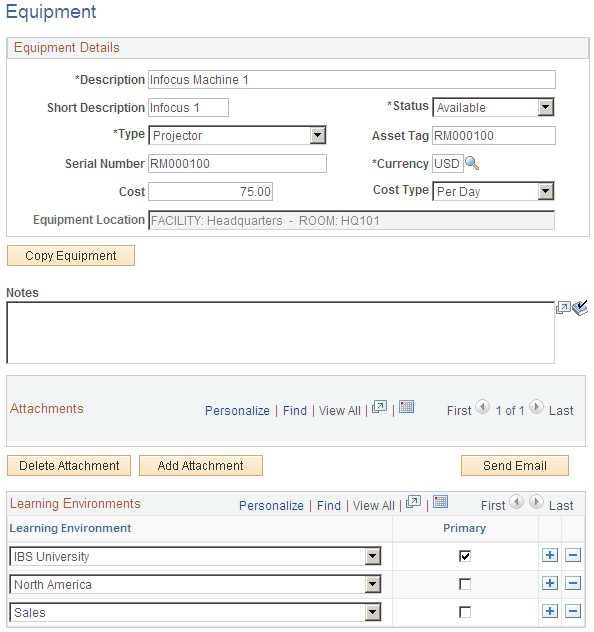Screen dimensions: 594x632
Task: Click Last in Learning Environments navigation
Action: click(561, 505)
